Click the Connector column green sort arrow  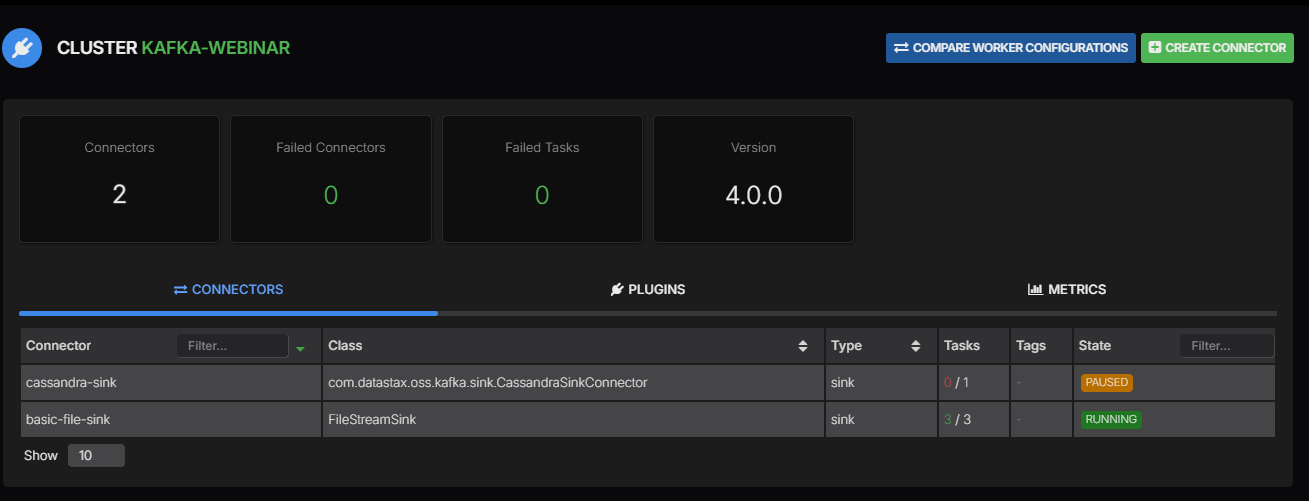[x=300, y=348]
